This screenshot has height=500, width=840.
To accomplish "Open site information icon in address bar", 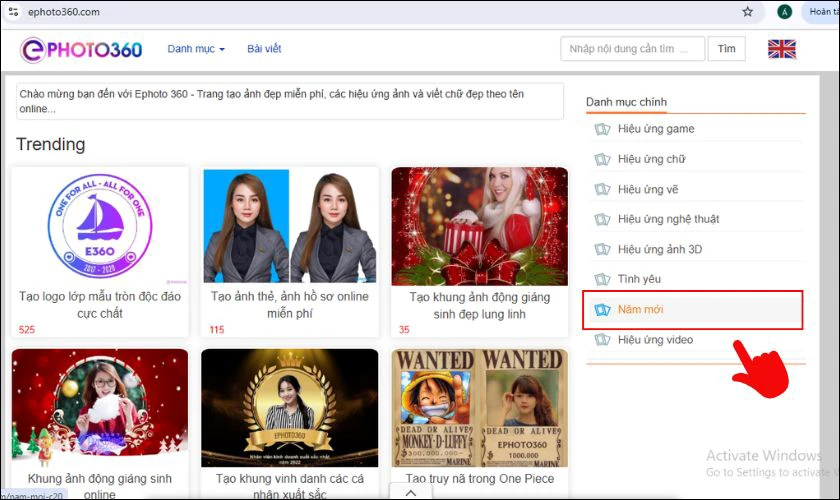I will click(x=13, y=12).
